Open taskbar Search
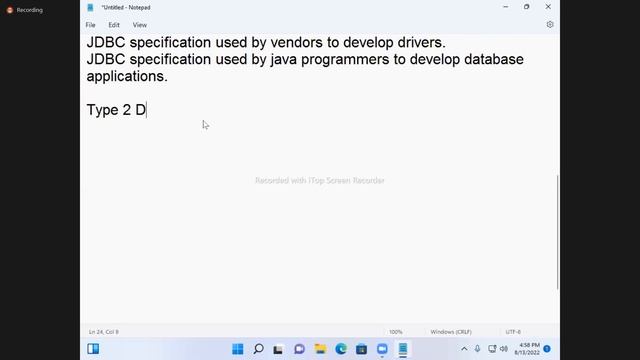The height and width of the screenshot is (360, 640). [258, 349]
